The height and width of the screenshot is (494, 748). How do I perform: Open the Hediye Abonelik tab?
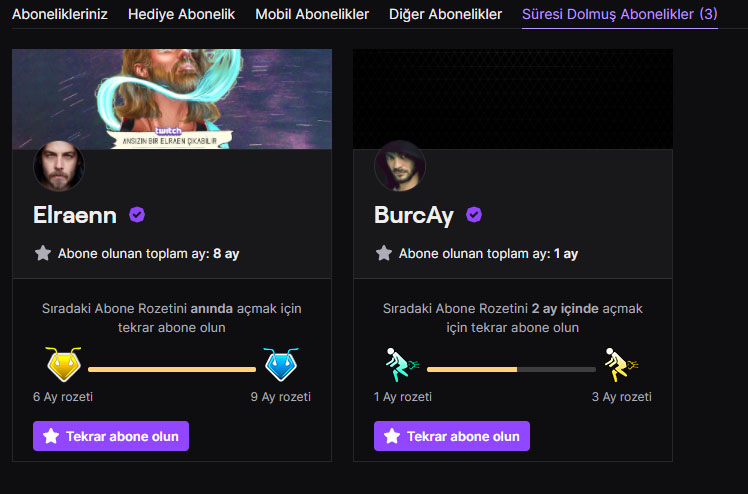click(x=181, y=14)
